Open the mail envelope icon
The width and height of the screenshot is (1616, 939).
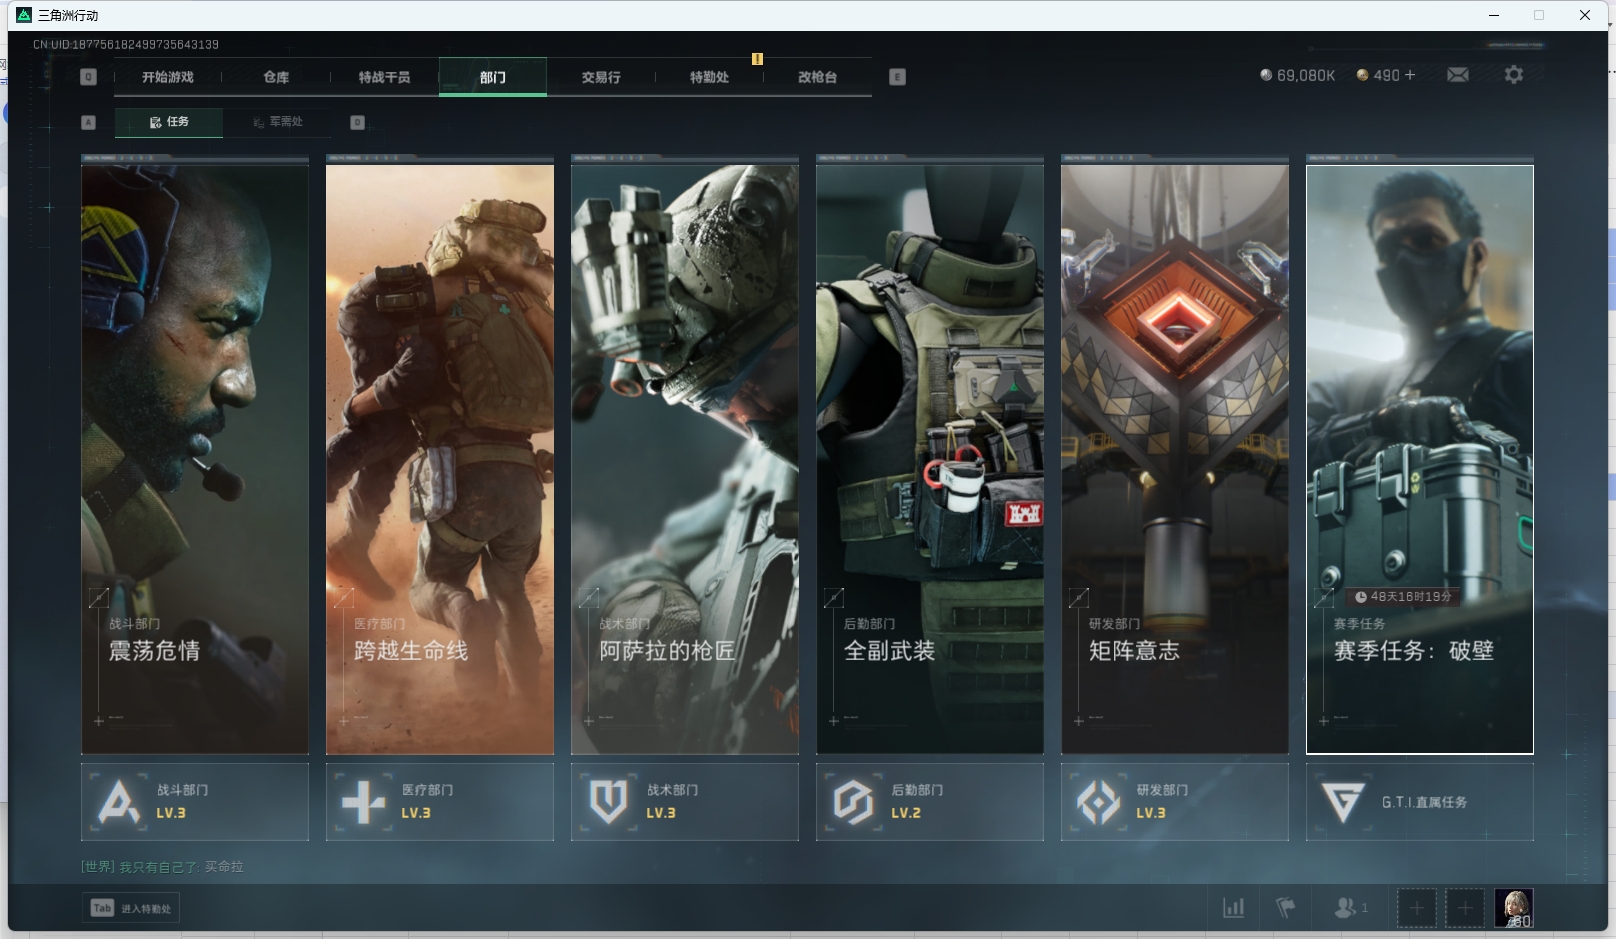1457,75
